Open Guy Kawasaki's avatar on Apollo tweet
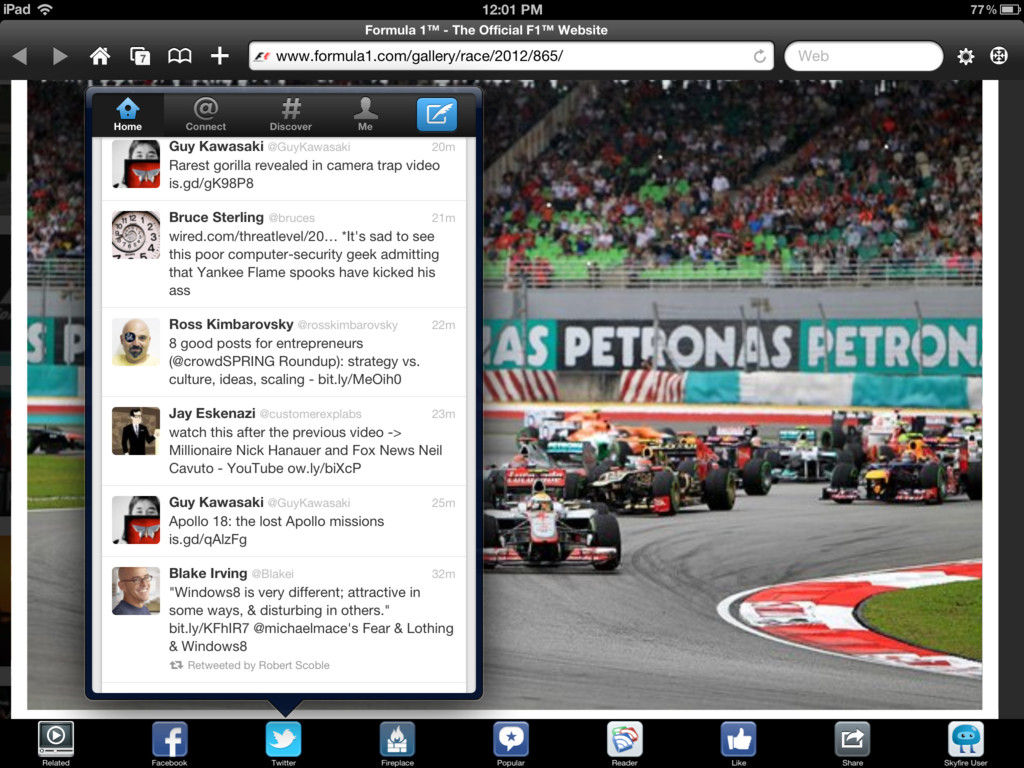Image resolution: width=1024 pixels, height=768 pixels. pyautogui.click(x=136, y=520)
